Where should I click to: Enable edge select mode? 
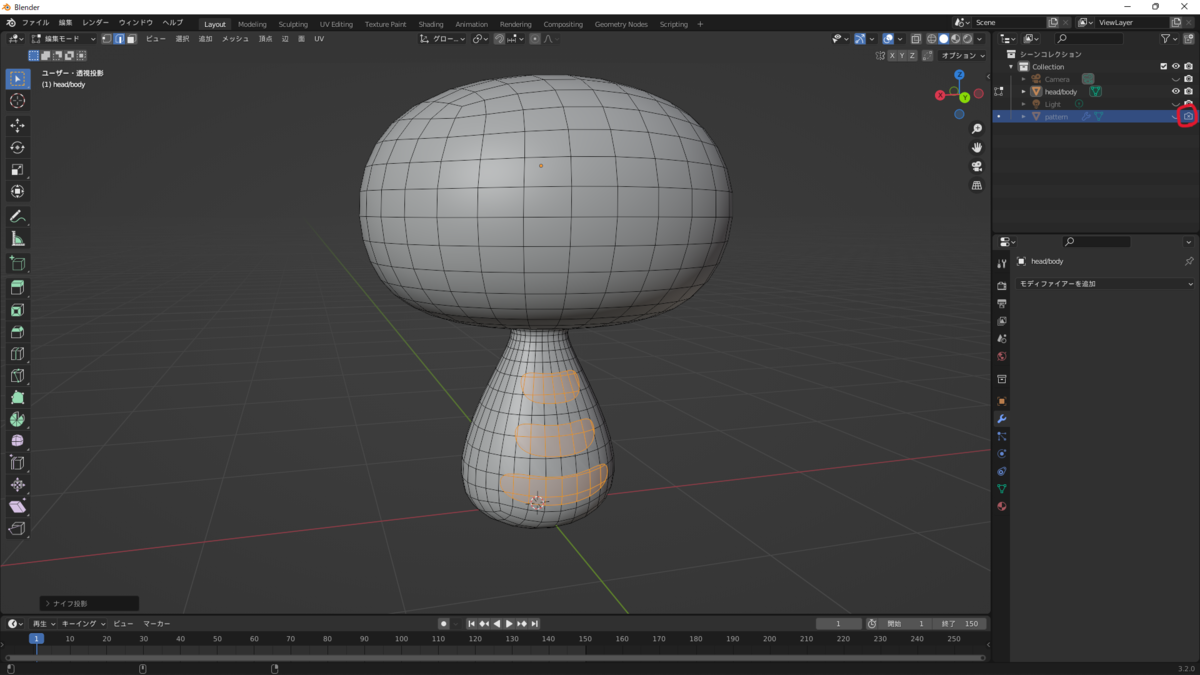click(119, 39)
